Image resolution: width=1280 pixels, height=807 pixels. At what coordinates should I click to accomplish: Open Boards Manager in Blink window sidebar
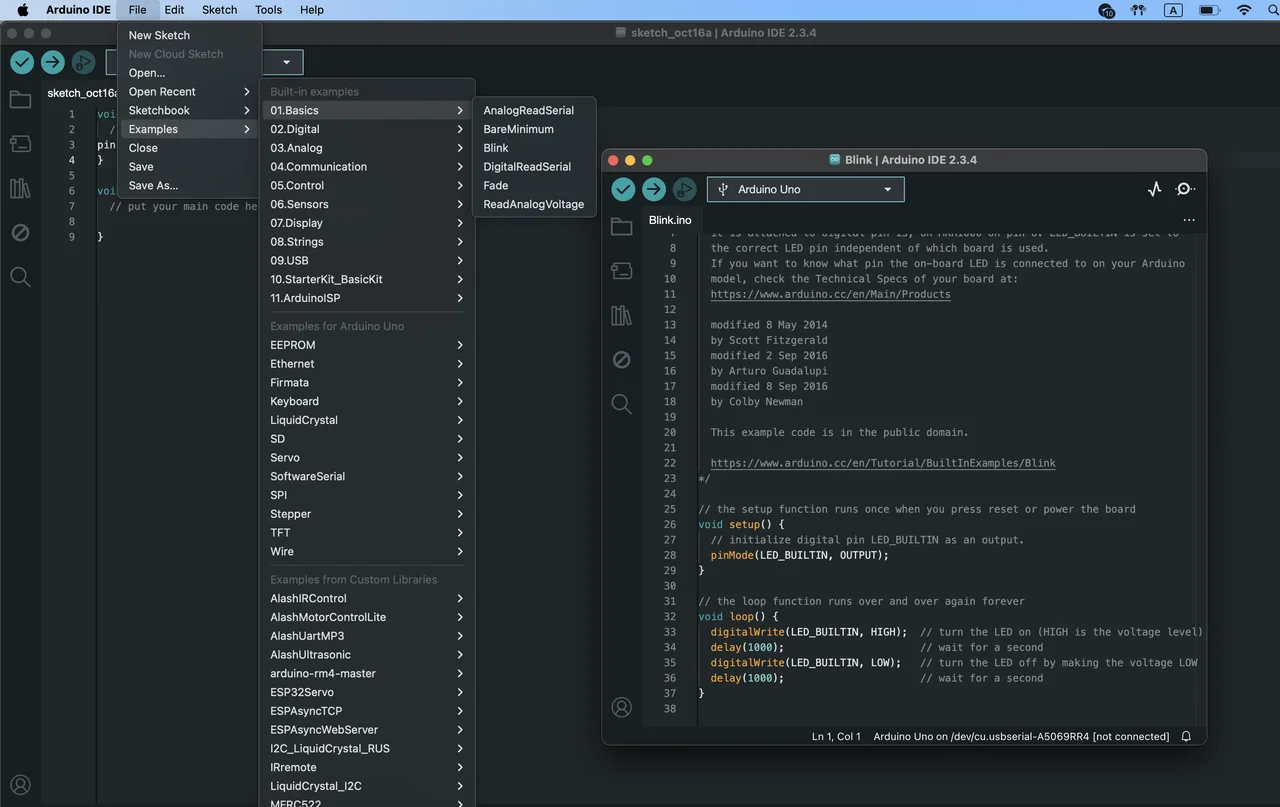621,271
